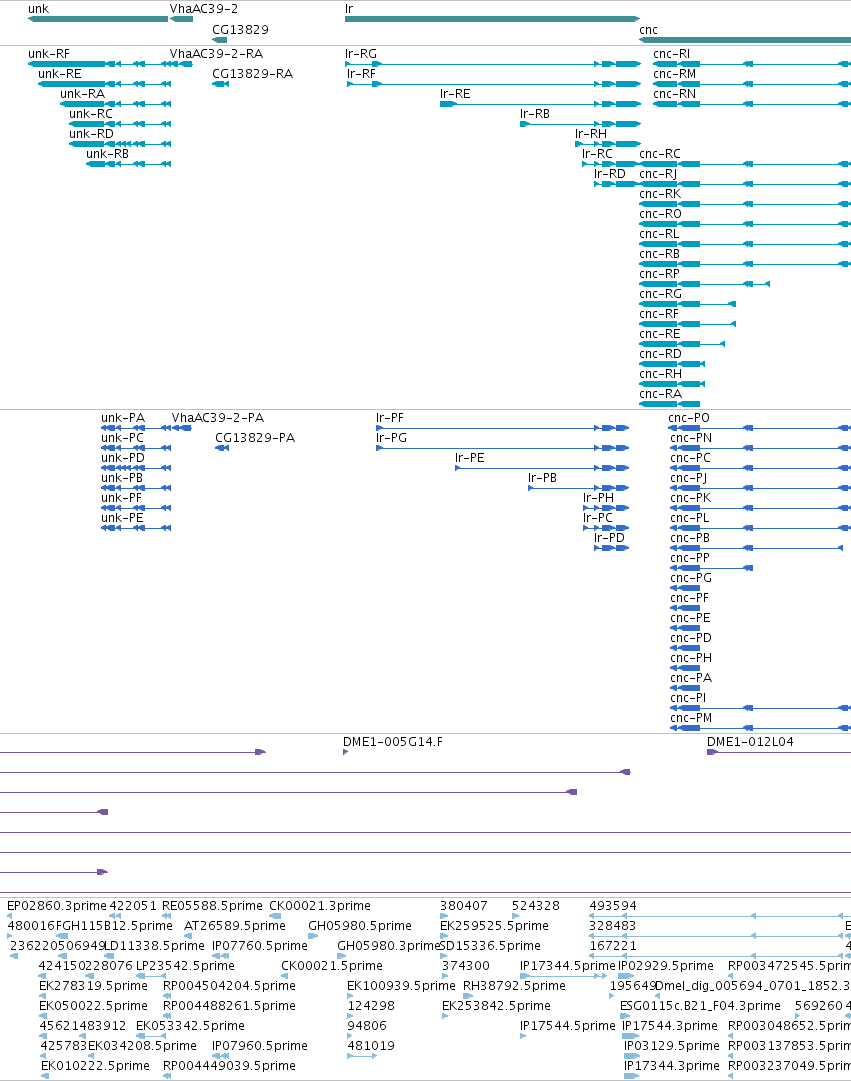Viewport: 851px width, 1081px height.
Task: Select the lr gene bar
Action: [492, 19]
